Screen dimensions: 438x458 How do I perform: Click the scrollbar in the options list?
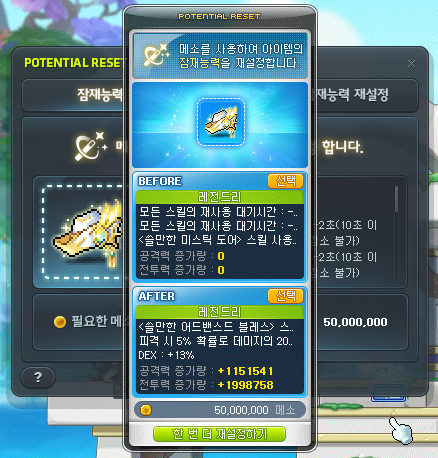click(x=396, y=199)
